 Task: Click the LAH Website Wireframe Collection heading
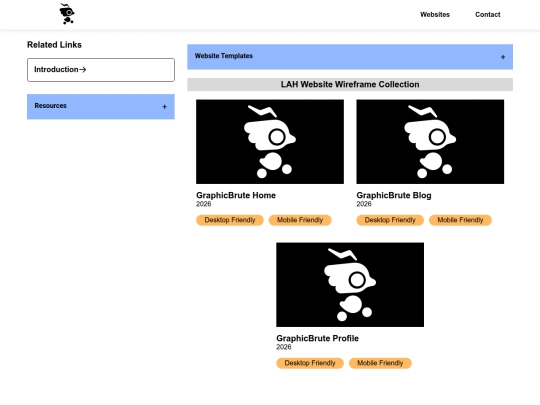pos(350,84)
